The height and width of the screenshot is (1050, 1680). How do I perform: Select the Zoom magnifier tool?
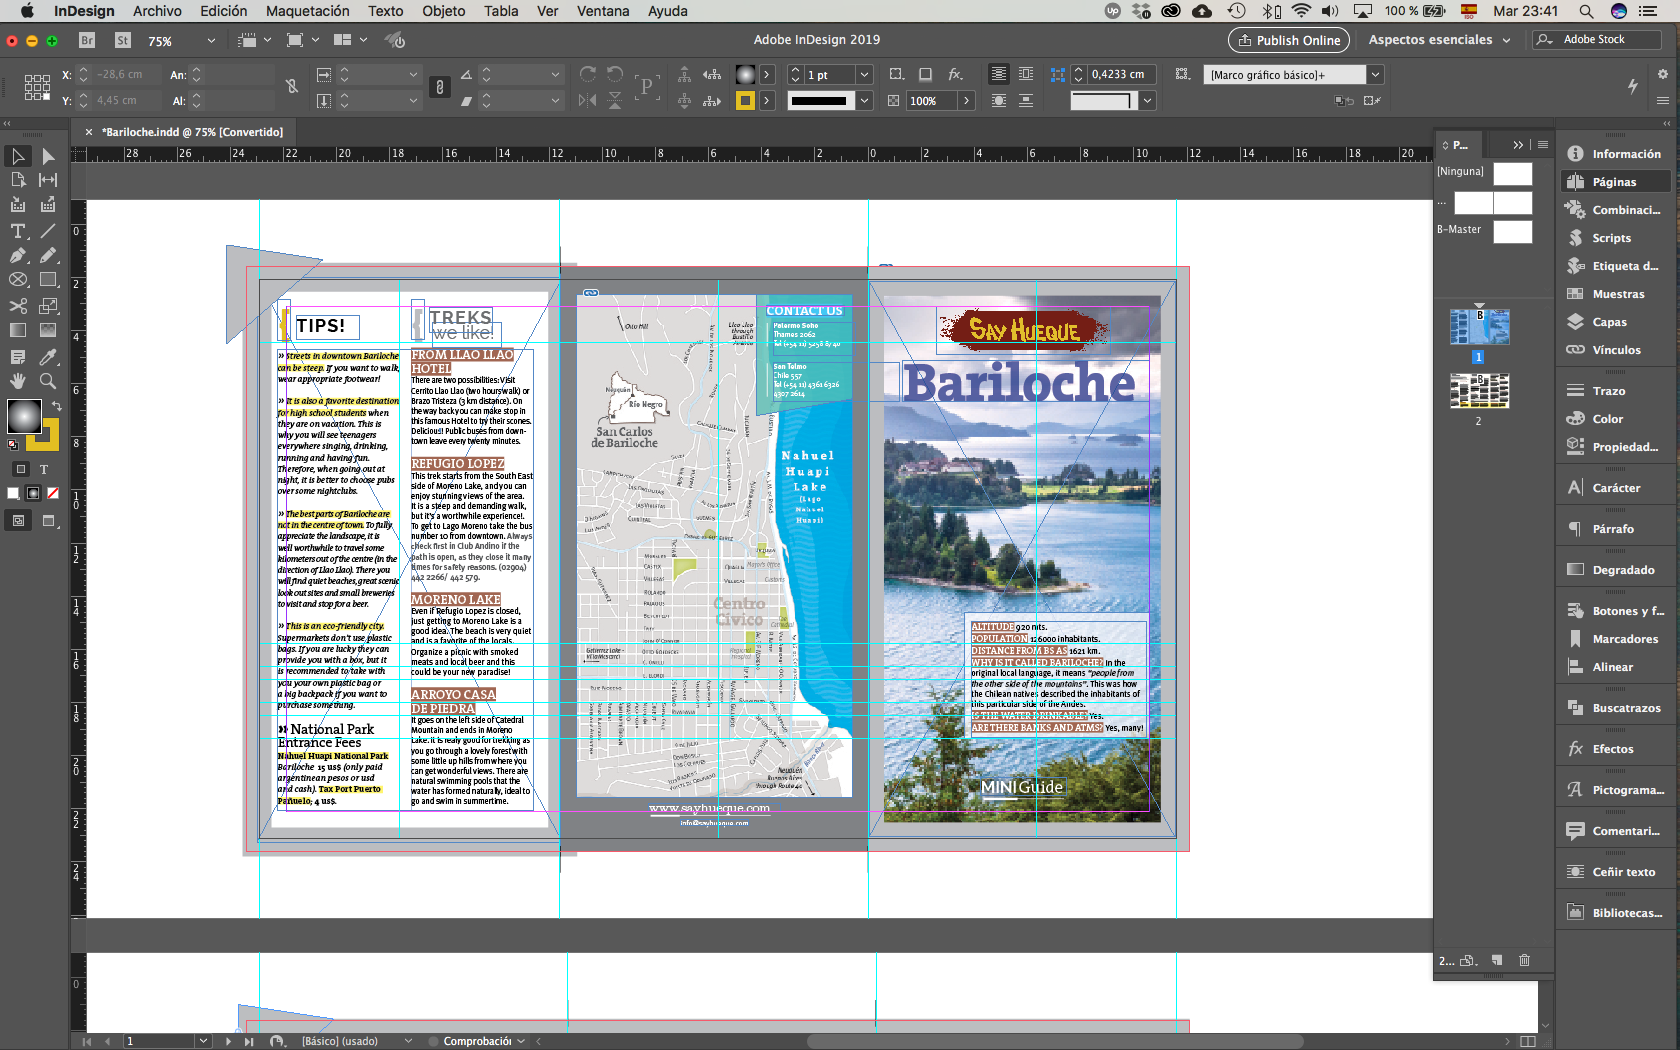[48, 381]
